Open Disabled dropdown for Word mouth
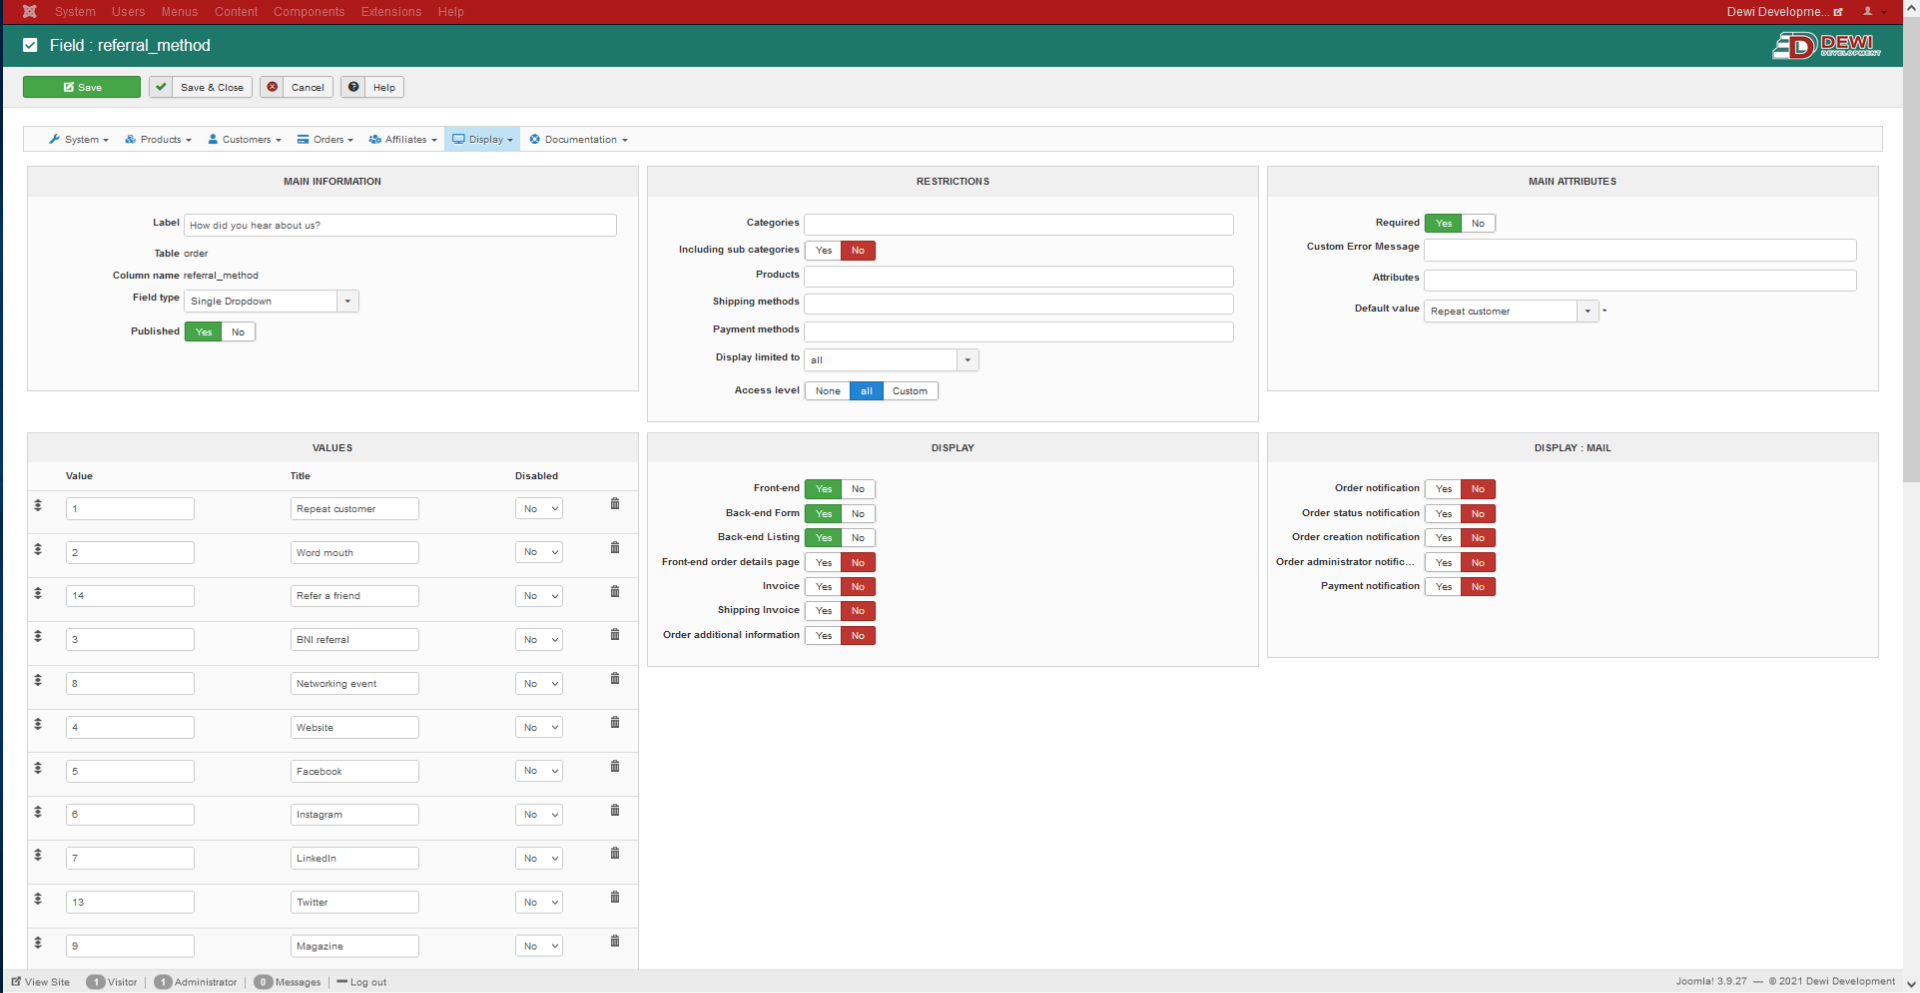 [539, 552]
